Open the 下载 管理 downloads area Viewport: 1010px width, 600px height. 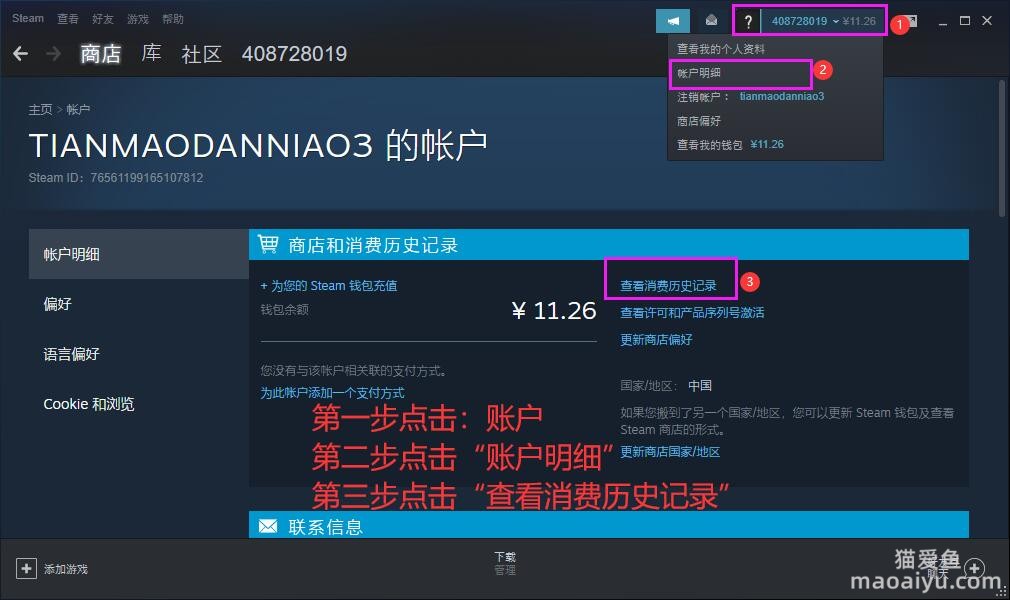point(505,563)
